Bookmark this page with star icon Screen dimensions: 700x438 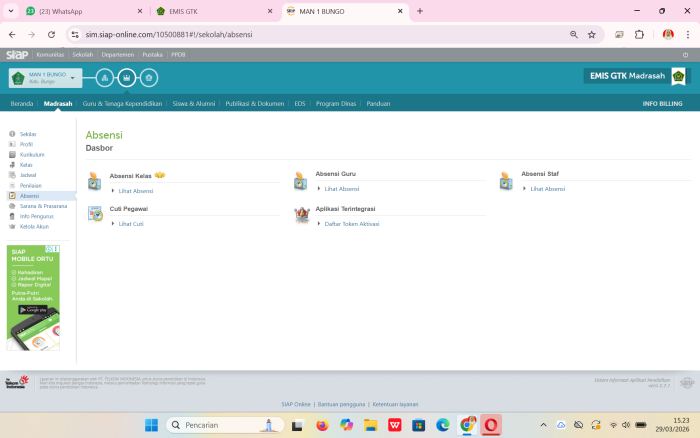[592, 34]
